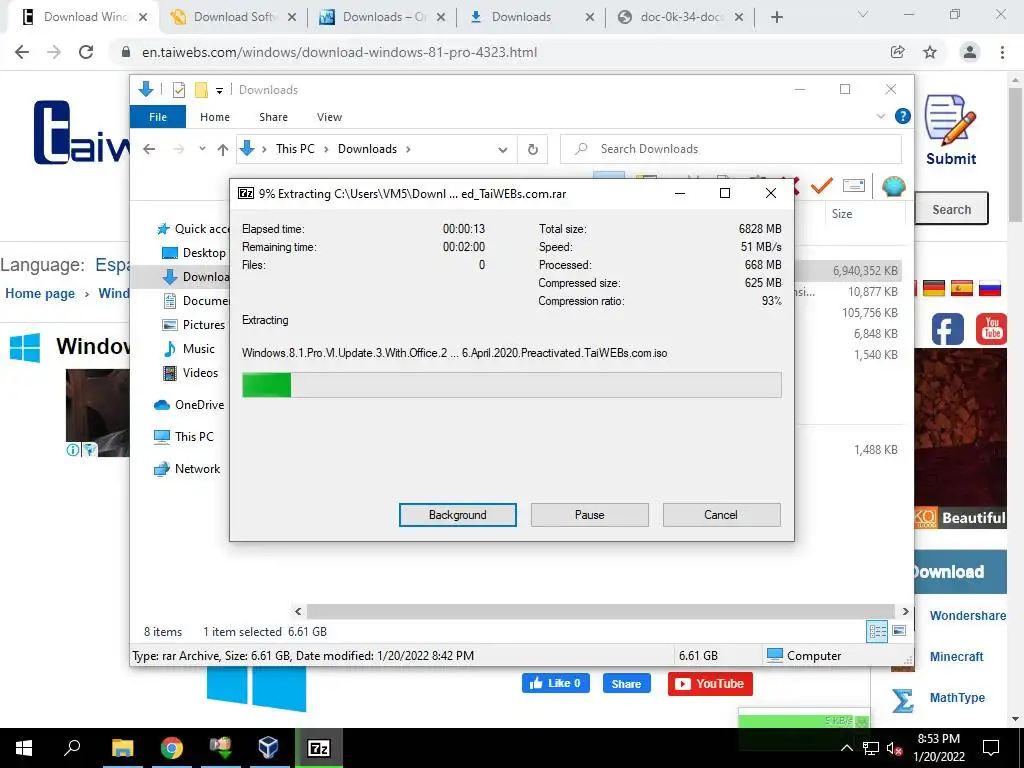Open Chrome three-dot menu
1024x768 pixels.
pyautogui.click(x=1002, y=52)
